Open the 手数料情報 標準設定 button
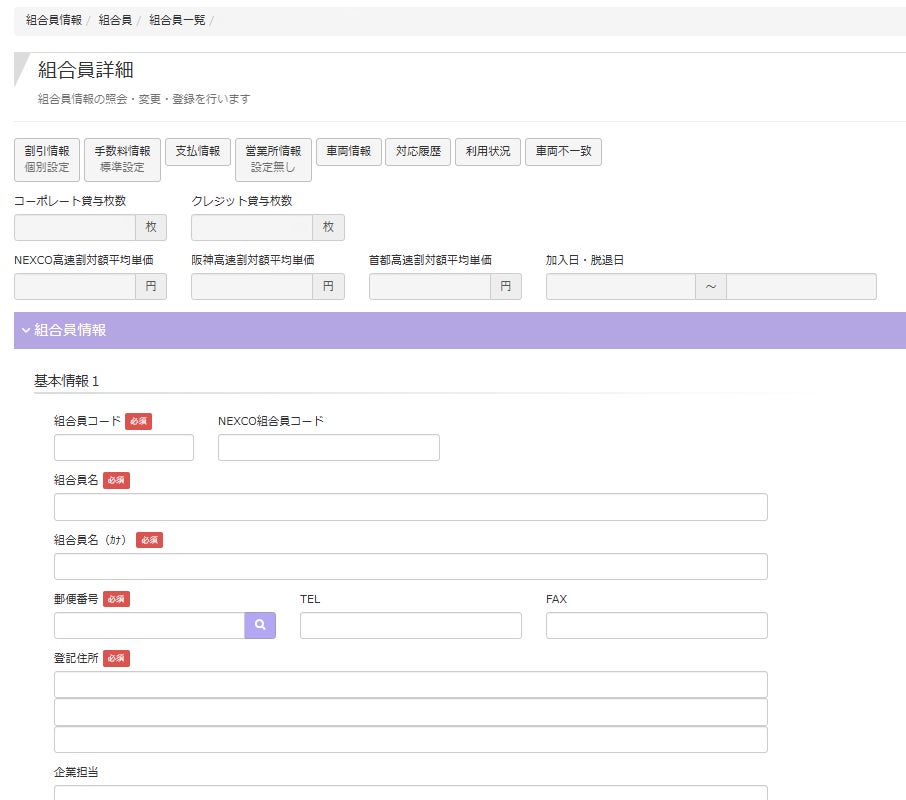The height and width of the screenshot is (800, 906). click(122, 159)
